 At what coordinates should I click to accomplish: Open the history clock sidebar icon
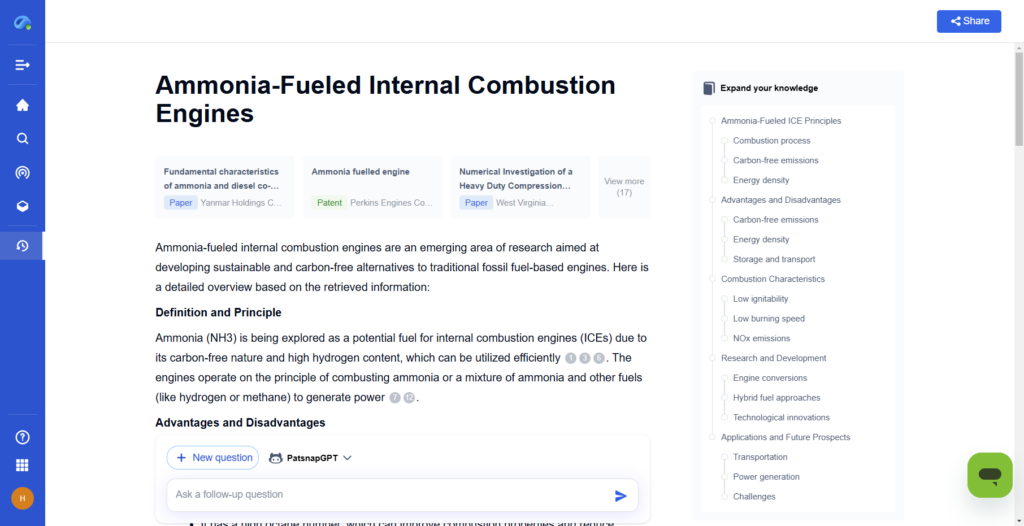tap(22, 246)
